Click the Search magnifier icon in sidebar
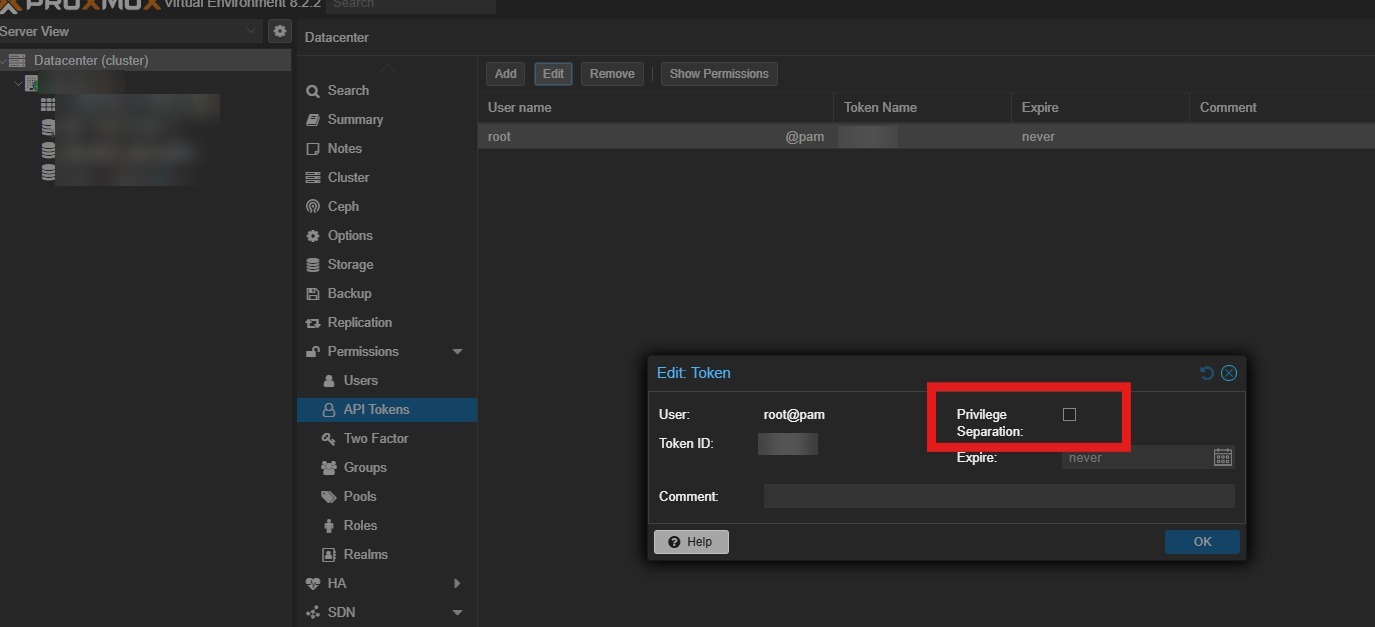1375x627 pixels. pyautogui.click(x=313, y=91)
